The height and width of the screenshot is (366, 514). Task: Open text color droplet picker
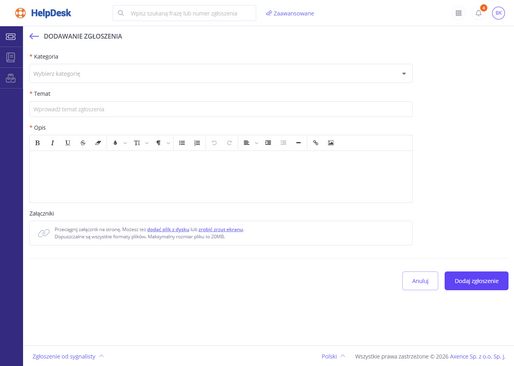(x=115, y=143)
